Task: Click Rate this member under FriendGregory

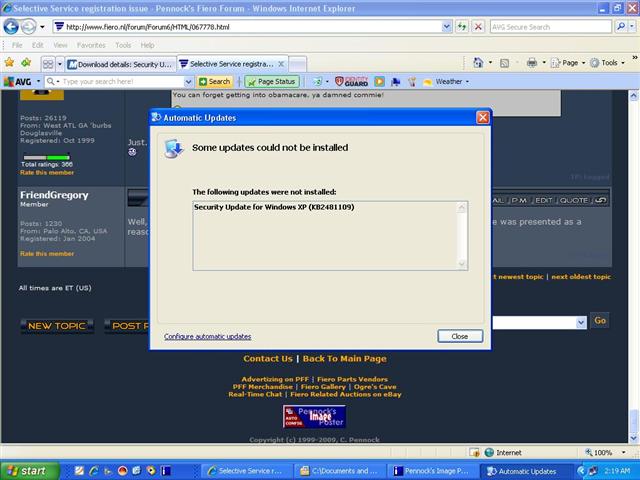Action: pyautogui.click(x=47, y=253)
